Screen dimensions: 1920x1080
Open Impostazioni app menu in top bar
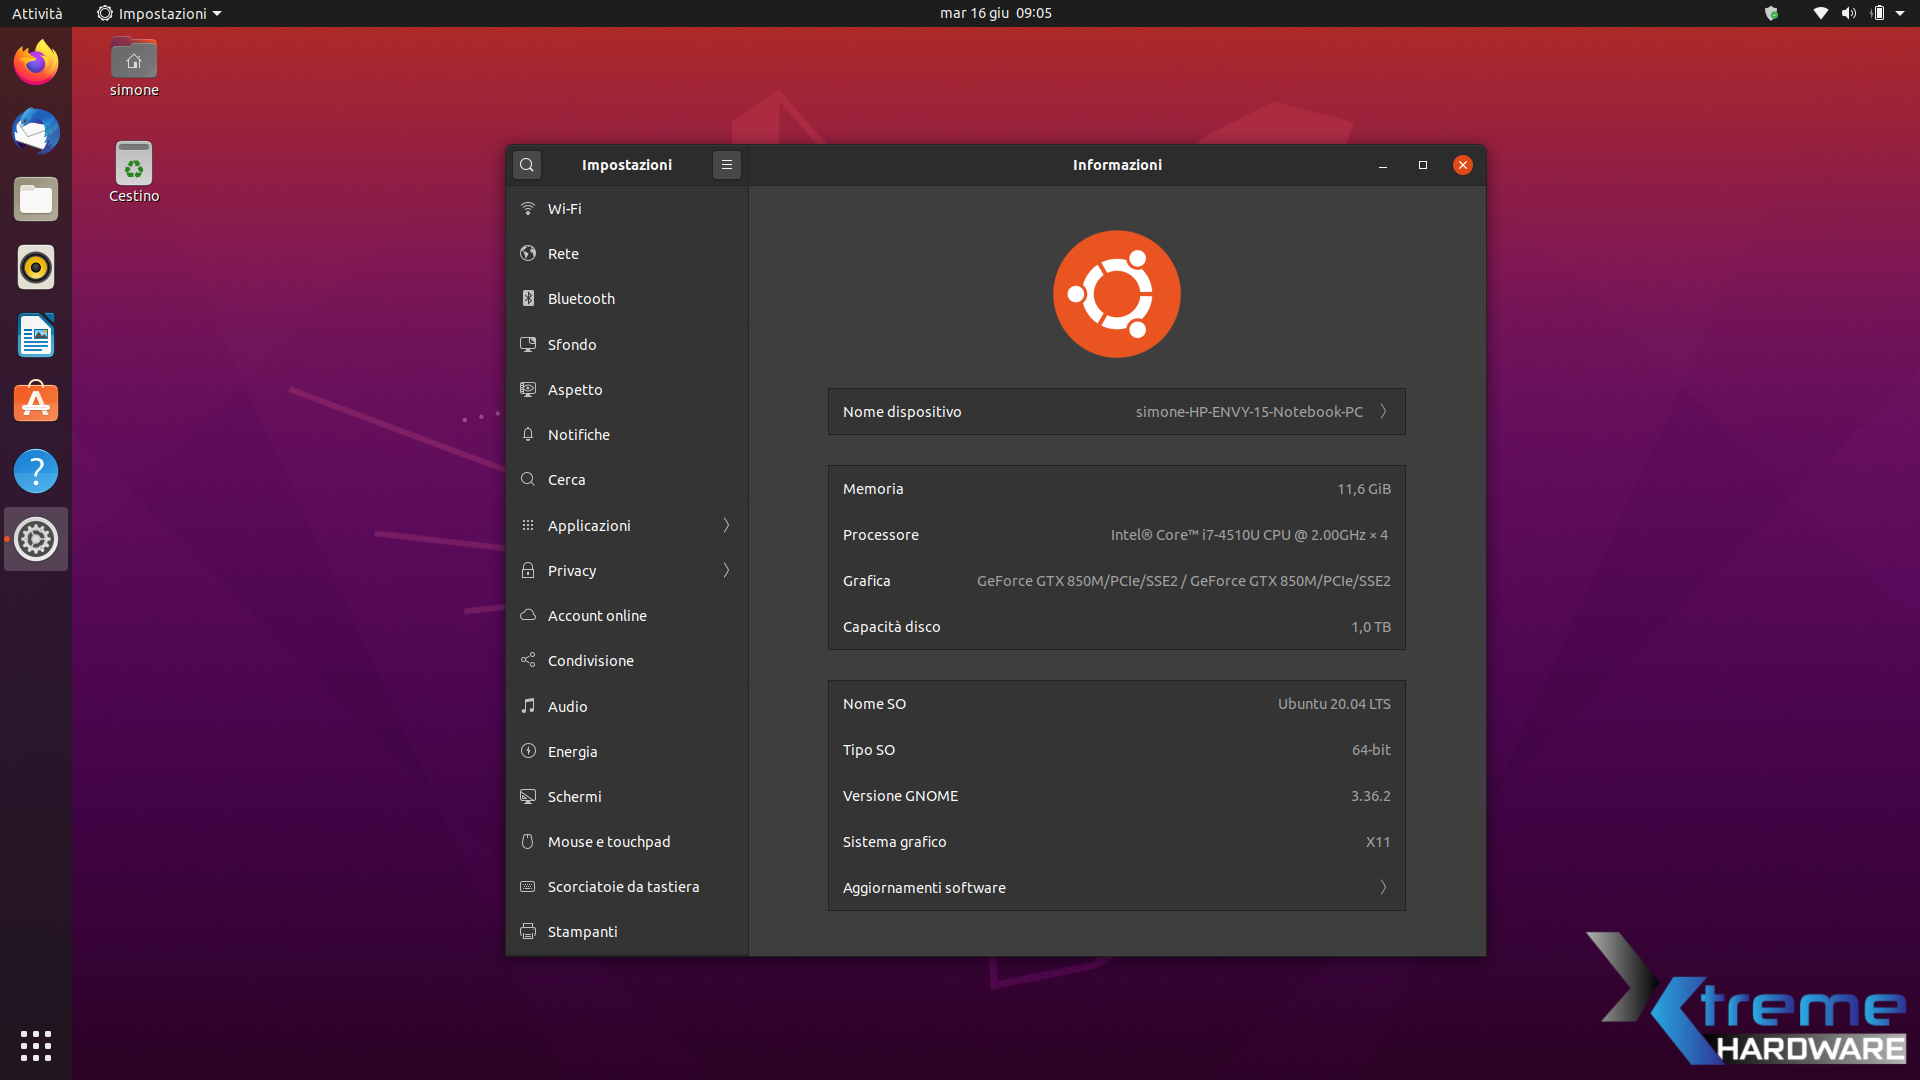pos(160,13)
